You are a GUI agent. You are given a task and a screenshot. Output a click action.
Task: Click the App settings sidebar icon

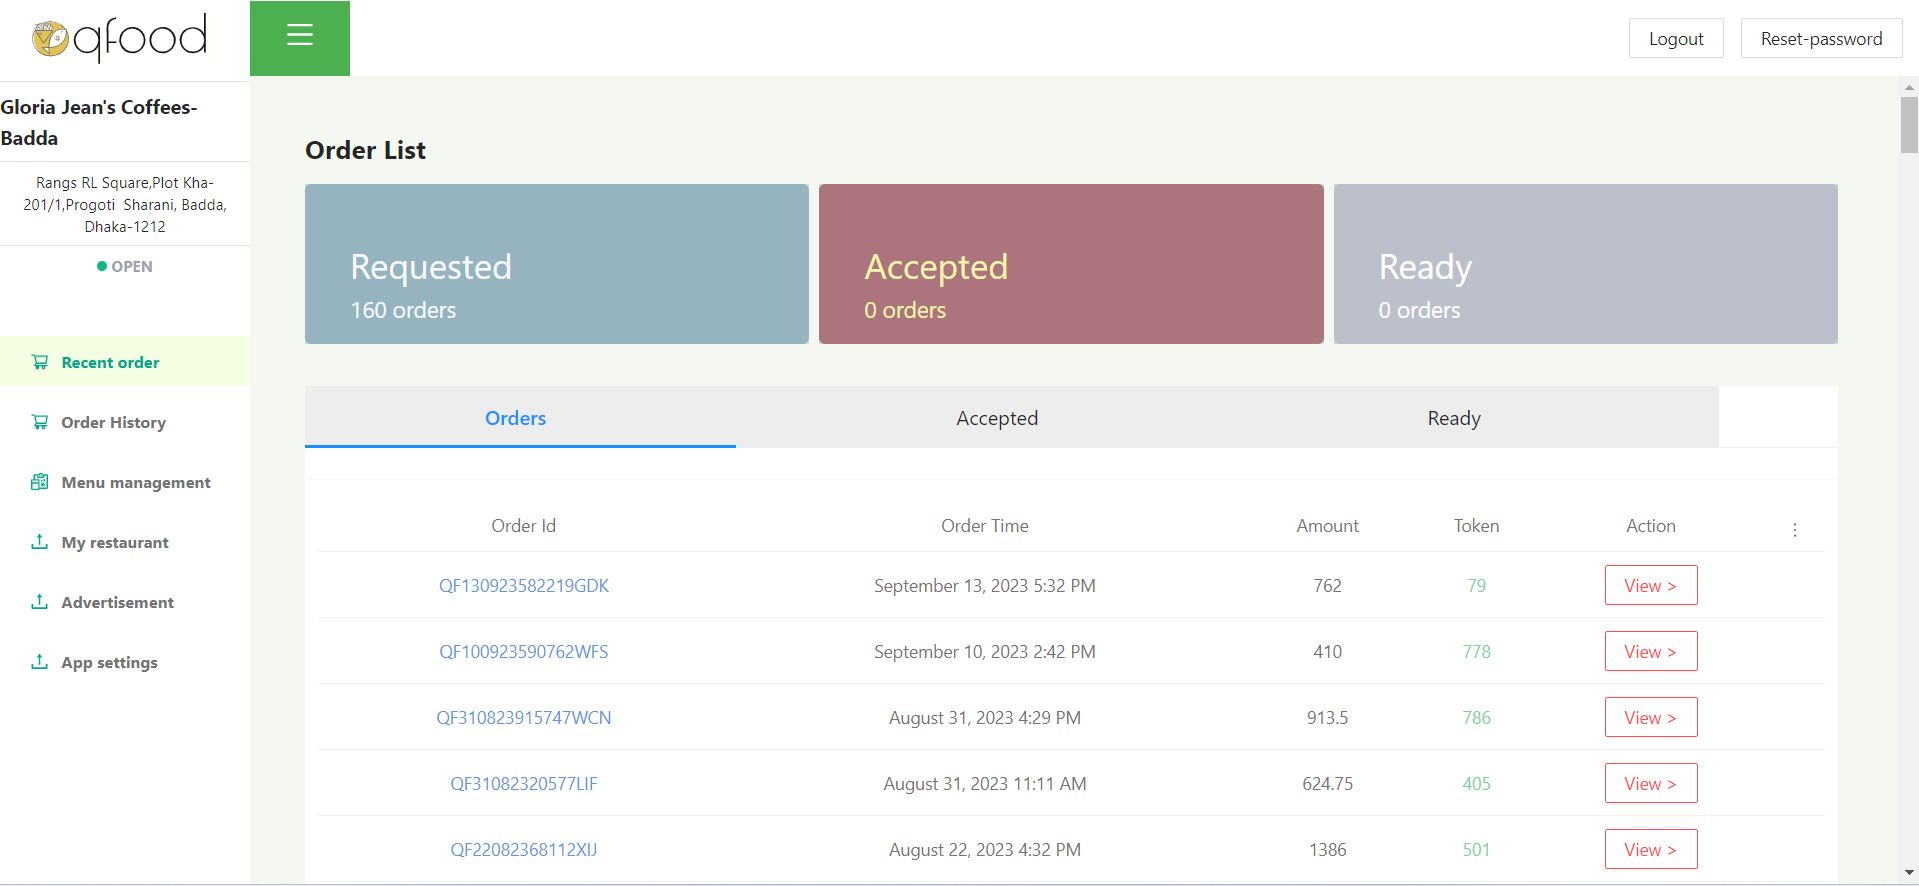(x=40, y=662)
